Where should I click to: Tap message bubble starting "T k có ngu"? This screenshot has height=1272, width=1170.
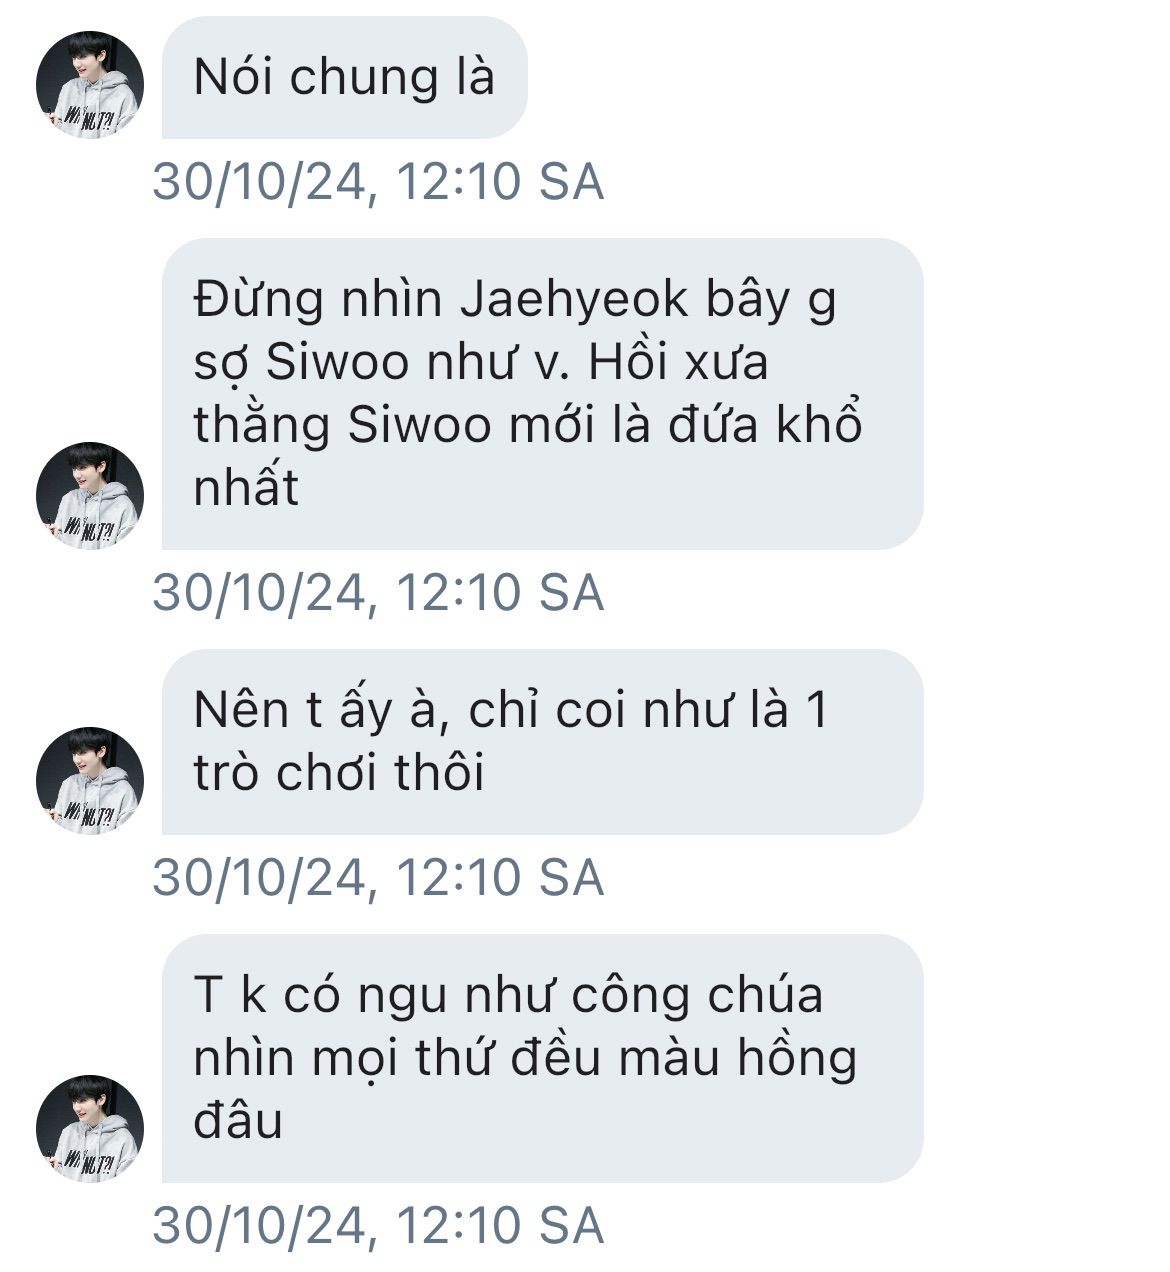tap(542, 1058)
